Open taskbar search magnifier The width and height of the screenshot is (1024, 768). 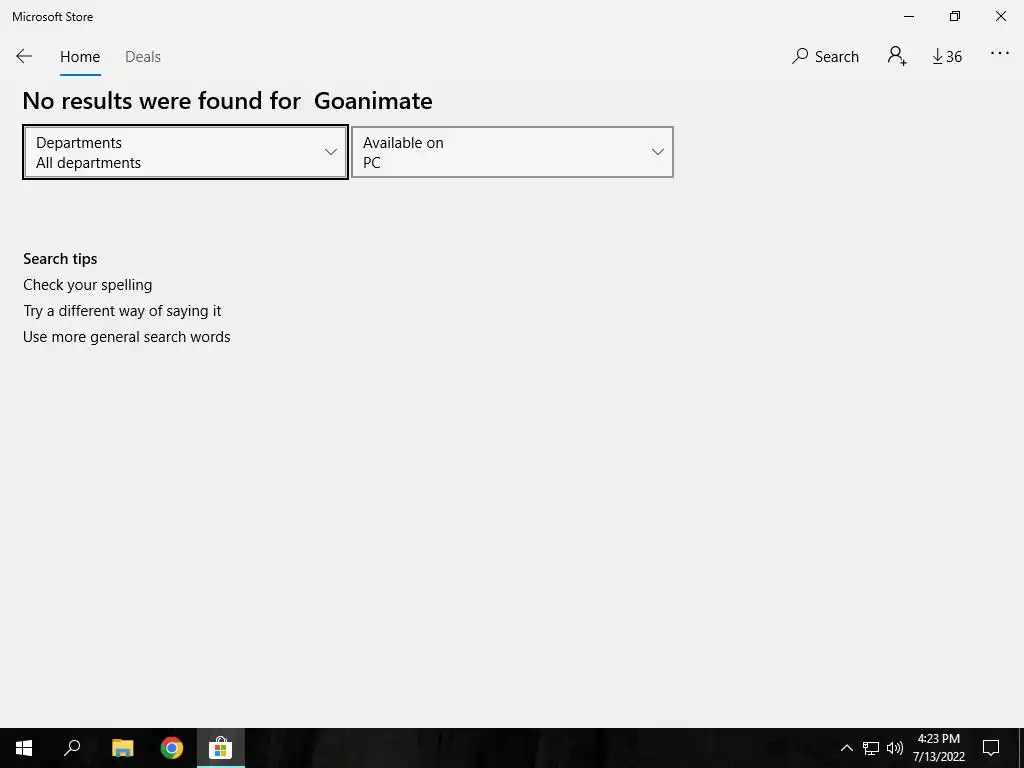tap(72, 748)
